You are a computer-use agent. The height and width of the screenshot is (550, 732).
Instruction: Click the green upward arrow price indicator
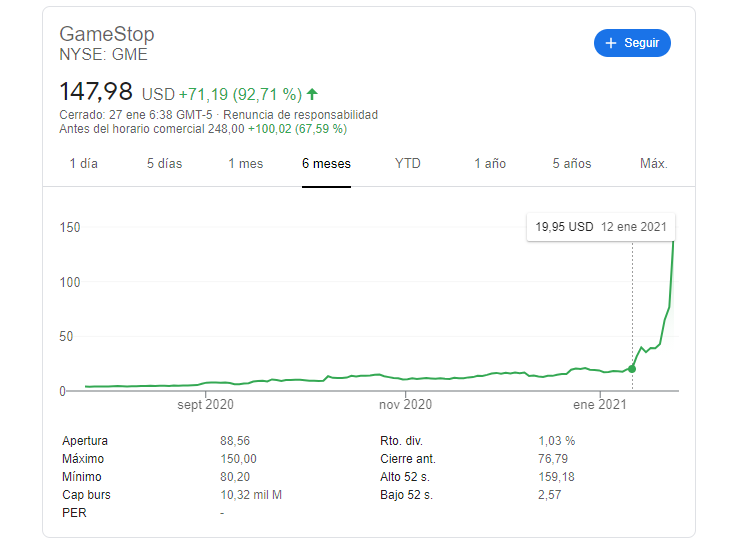point(312,94)
